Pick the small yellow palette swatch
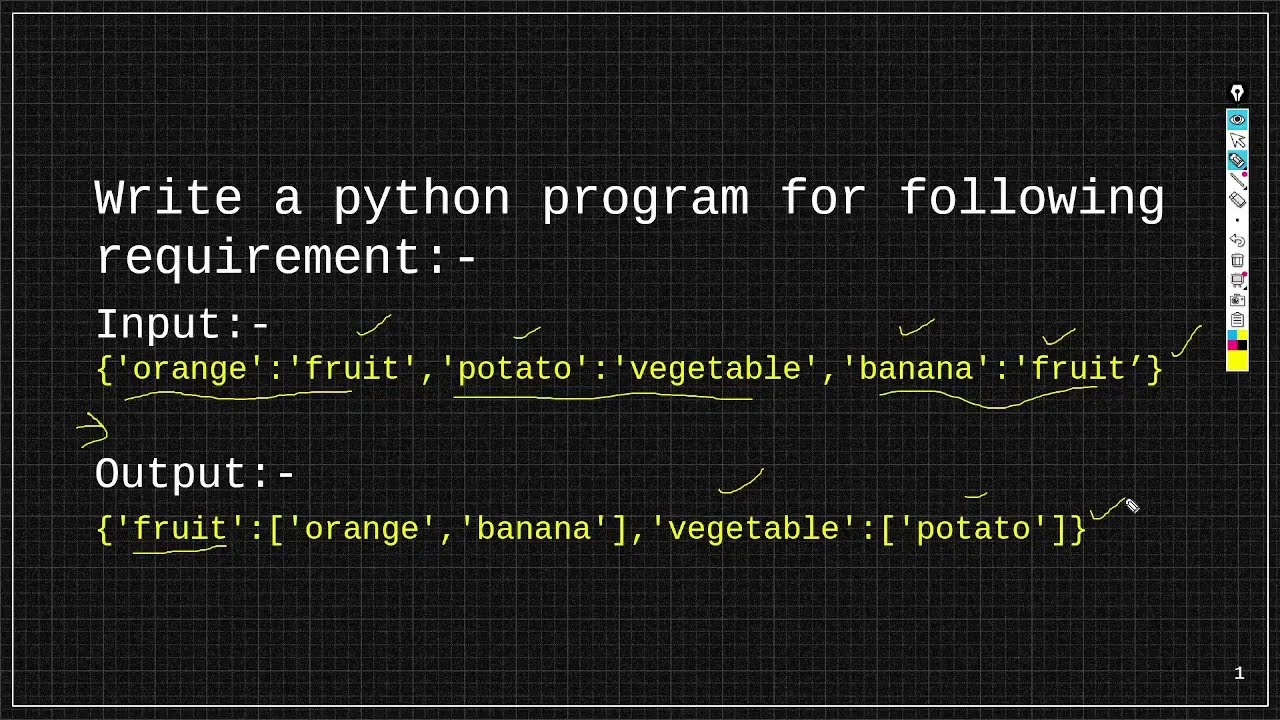Viewport: 1280px width, 720px height. (1242, 335)
